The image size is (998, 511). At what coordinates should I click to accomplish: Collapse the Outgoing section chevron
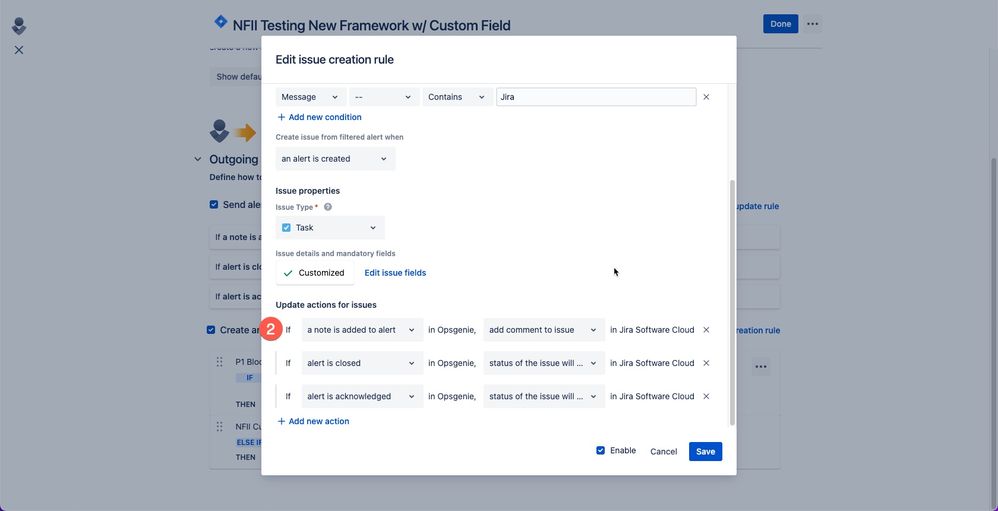[x=198, y=160]
